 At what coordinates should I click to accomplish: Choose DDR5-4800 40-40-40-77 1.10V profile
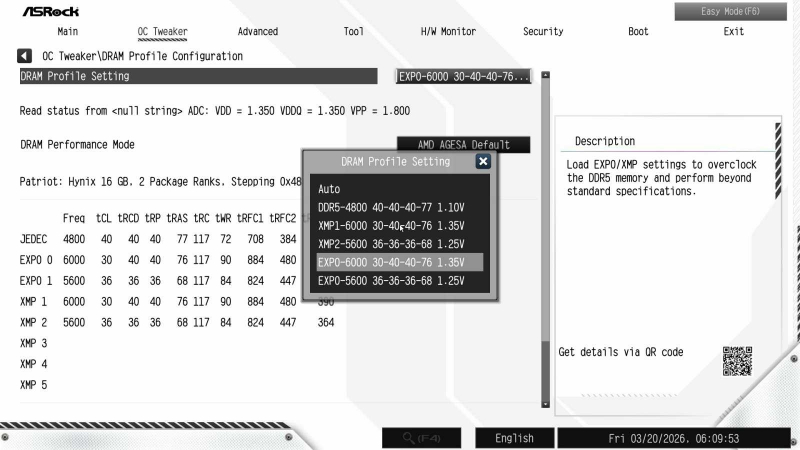[x=391, y=207]
